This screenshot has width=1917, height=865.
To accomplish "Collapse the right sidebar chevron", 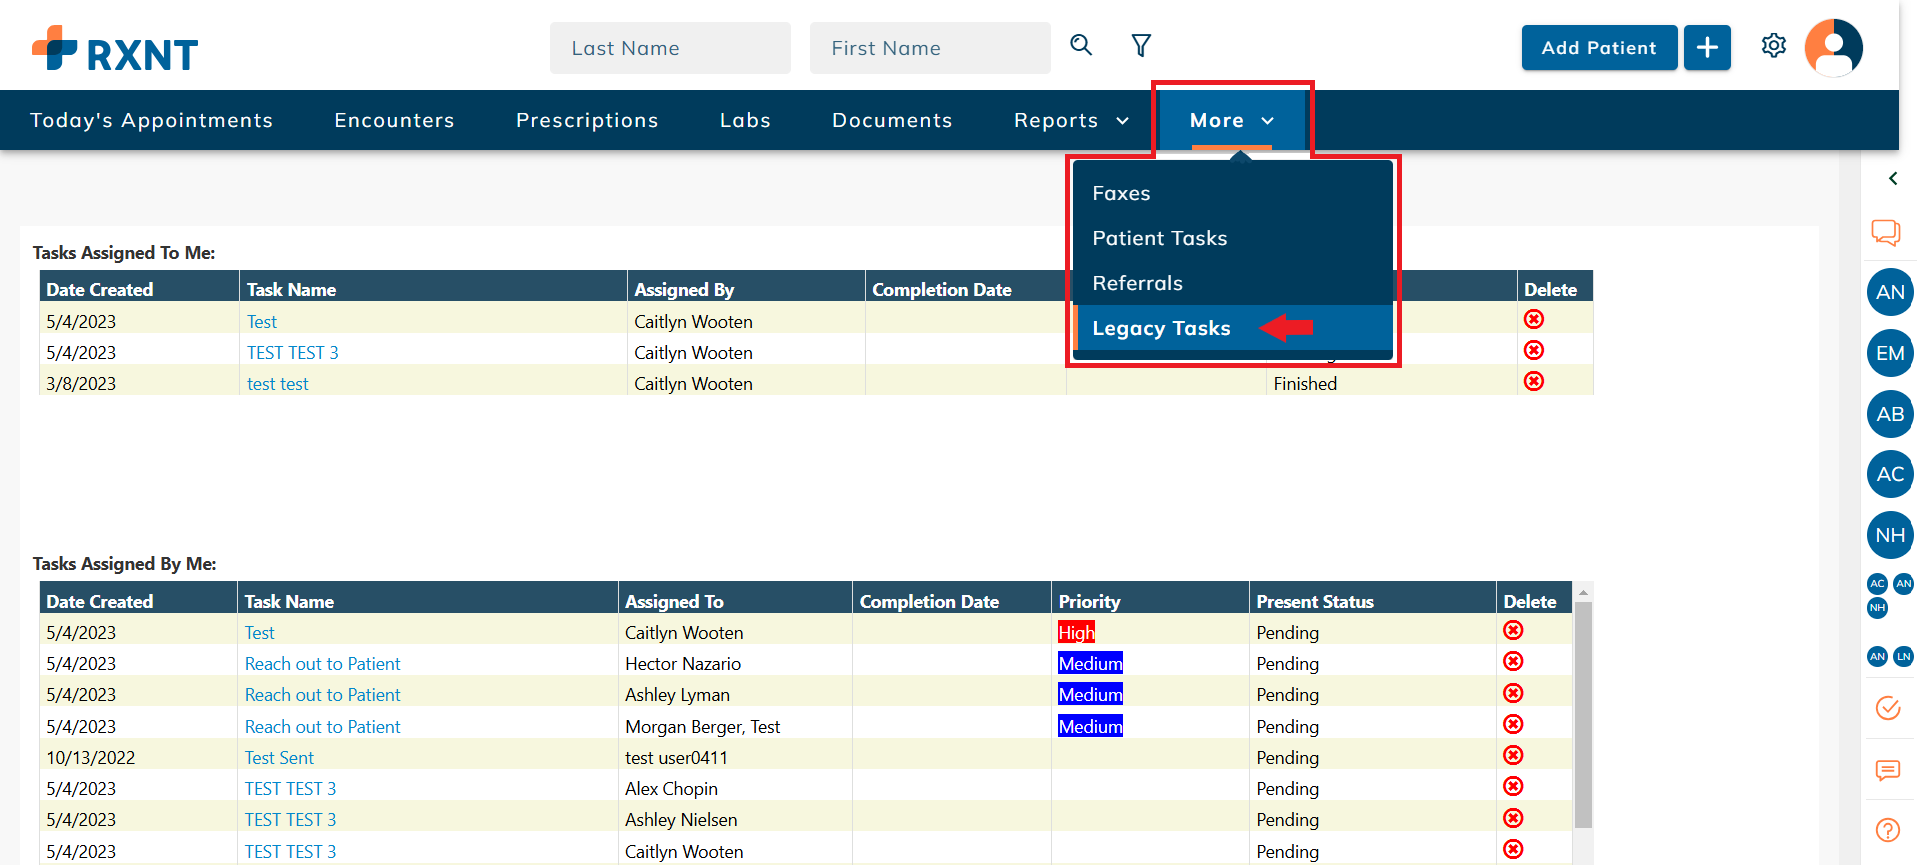I will coord(1893,178).
